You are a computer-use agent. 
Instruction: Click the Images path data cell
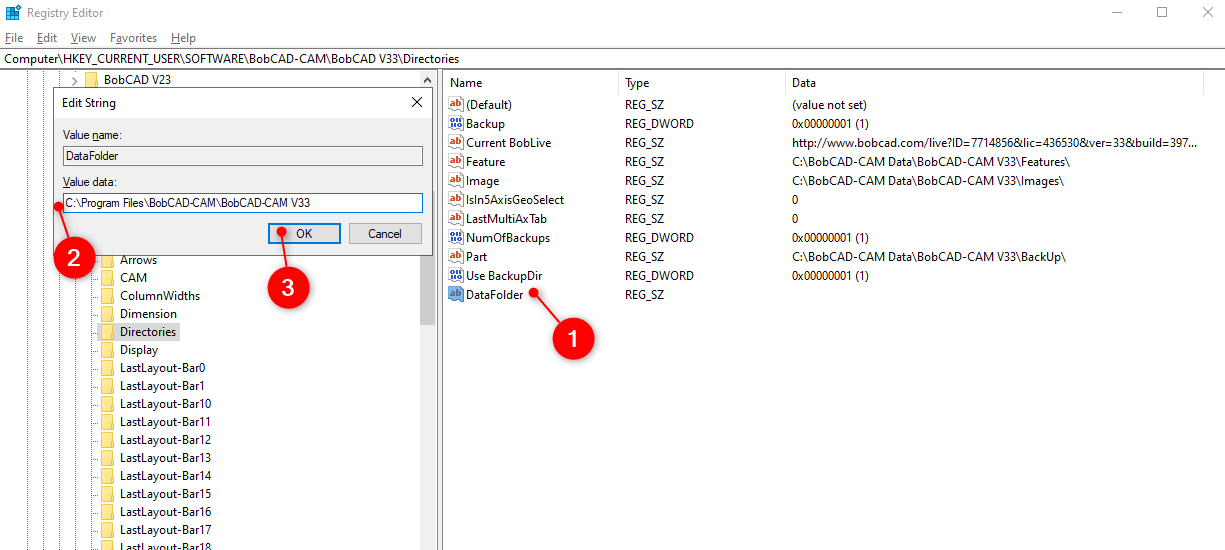point(928,180)
